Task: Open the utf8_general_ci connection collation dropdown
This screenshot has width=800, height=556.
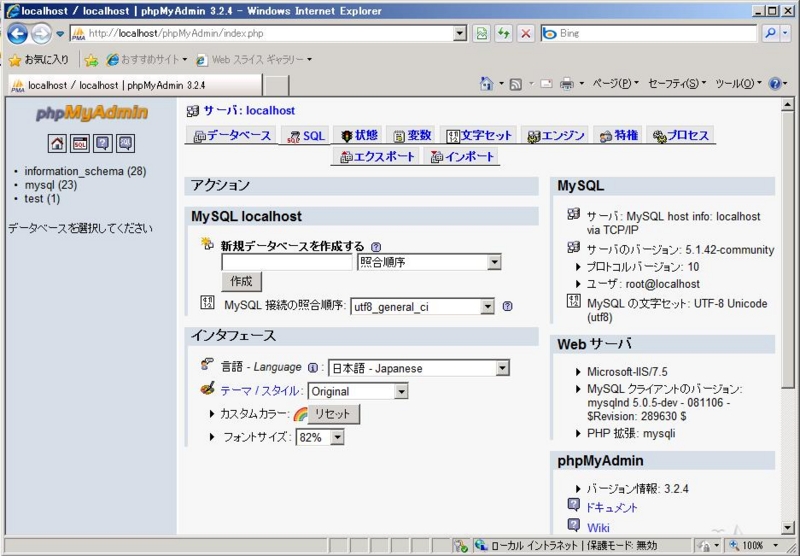Action: pyautogui.click(x=422, y=307)
